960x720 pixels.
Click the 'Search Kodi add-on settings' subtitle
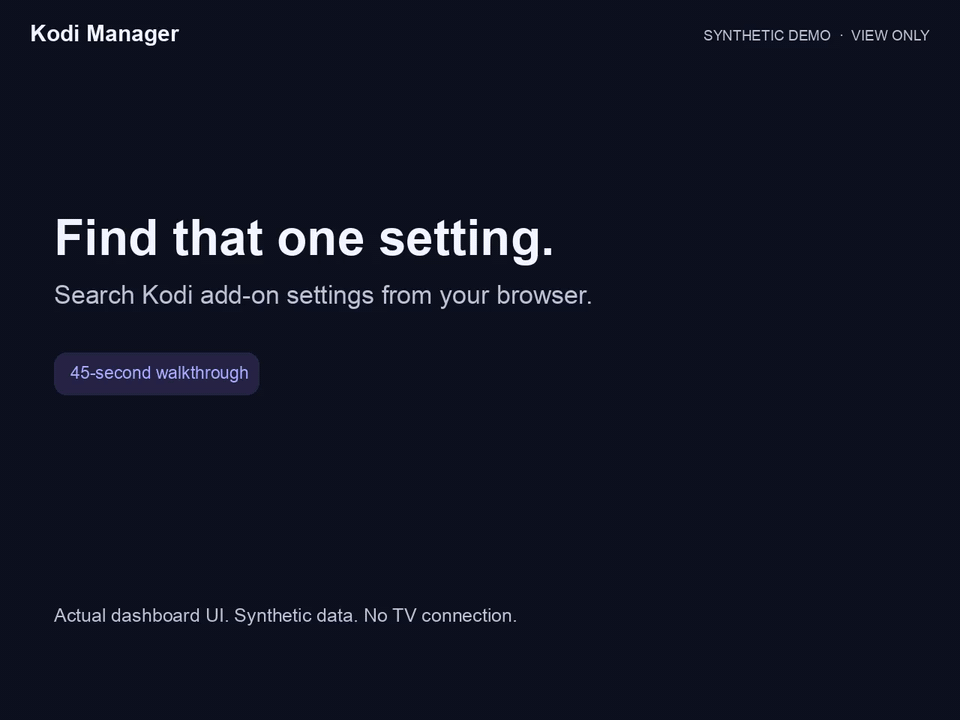click(x=323, y=295)
